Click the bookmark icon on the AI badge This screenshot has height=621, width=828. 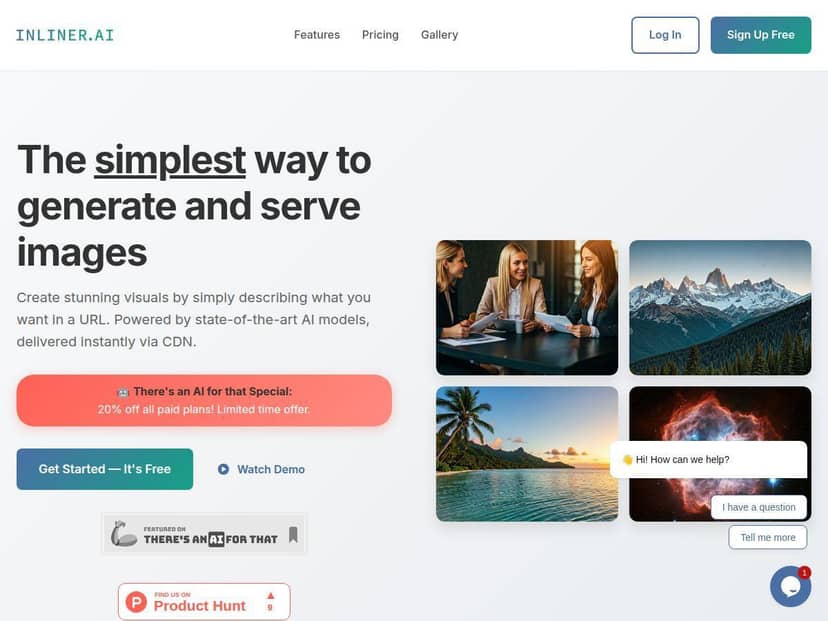[x=293, y=534]
